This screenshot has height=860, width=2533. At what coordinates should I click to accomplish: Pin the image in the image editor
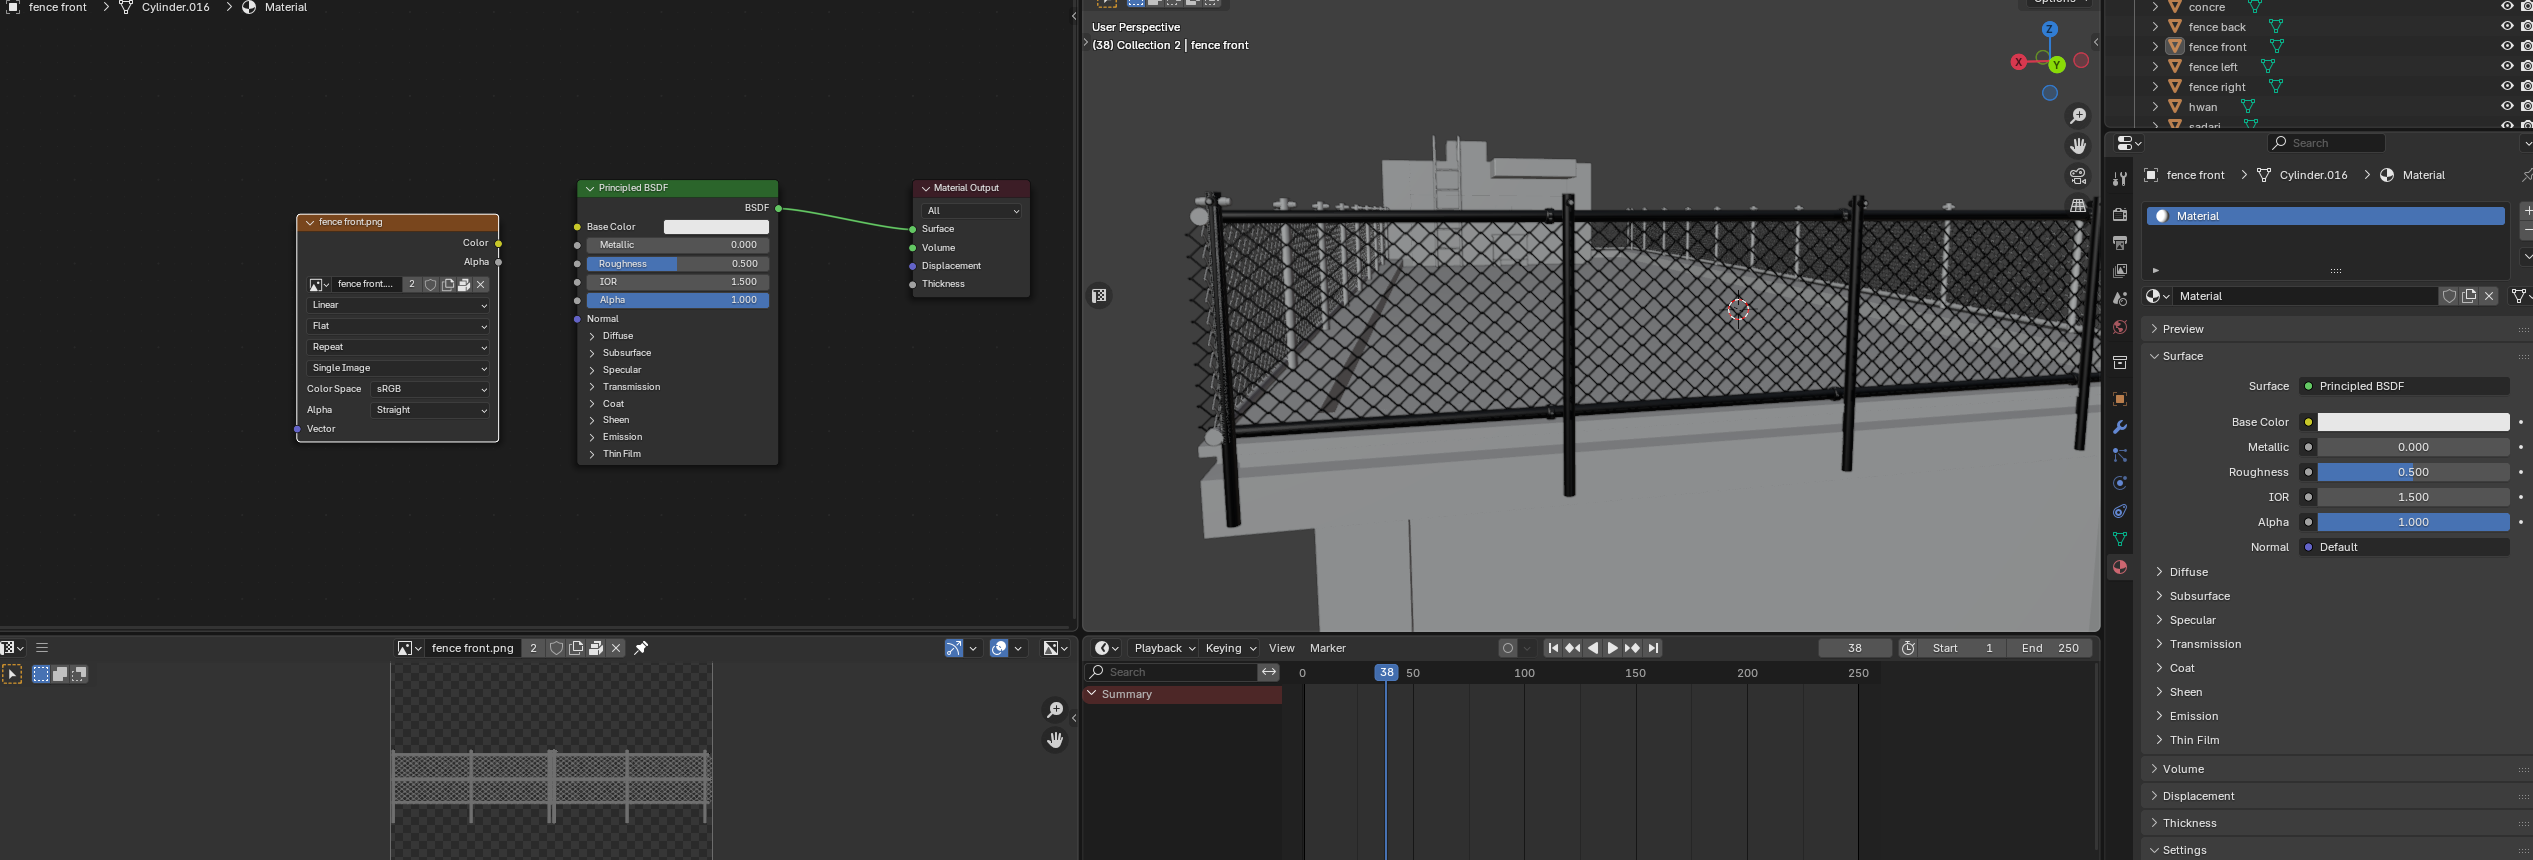click(641, 648)
